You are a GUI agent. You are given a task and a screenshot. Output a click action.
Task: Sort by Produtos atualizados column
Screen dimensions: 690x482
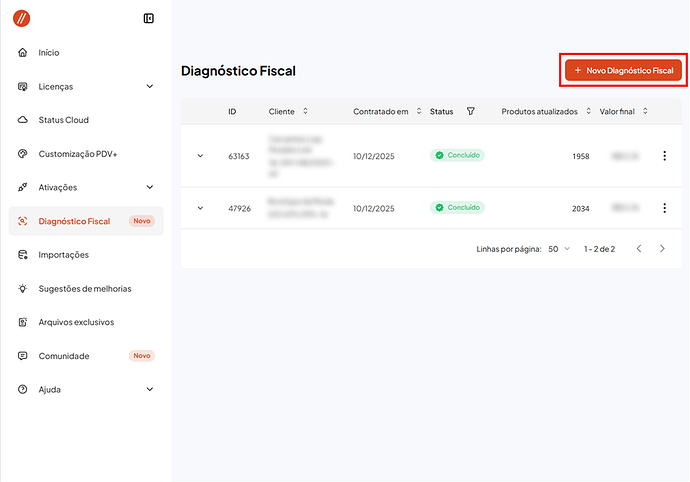pos(589,111)
